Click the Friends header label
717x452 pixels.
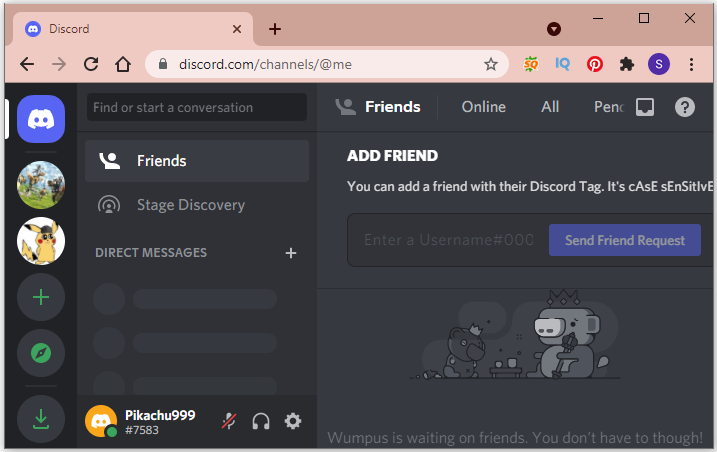(x=392, y=107)
